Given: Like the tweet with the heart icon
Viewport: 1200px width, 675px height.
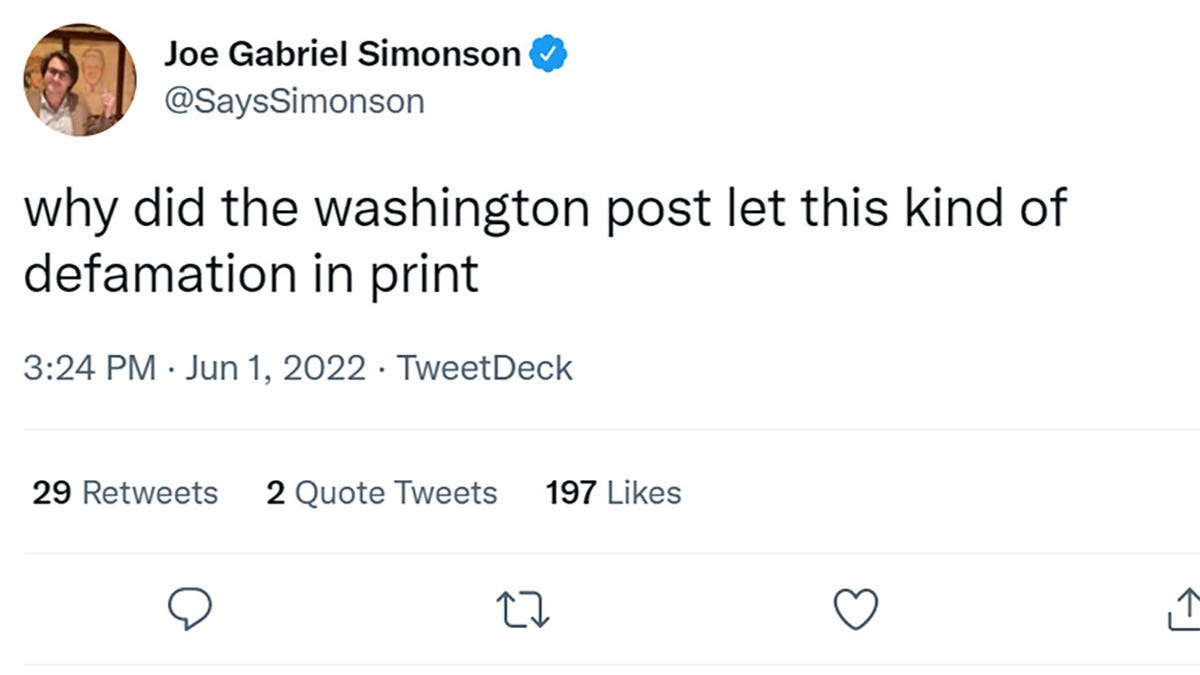Looking at the screenshot, I should (856, 609).
